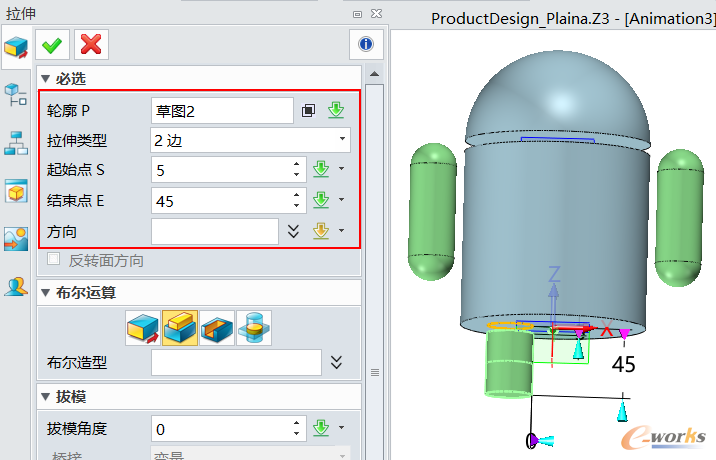This screenshot has width=716, height=460.
Task: Select the add (加运算) boolean icon
Action: [x=180, y=328]
